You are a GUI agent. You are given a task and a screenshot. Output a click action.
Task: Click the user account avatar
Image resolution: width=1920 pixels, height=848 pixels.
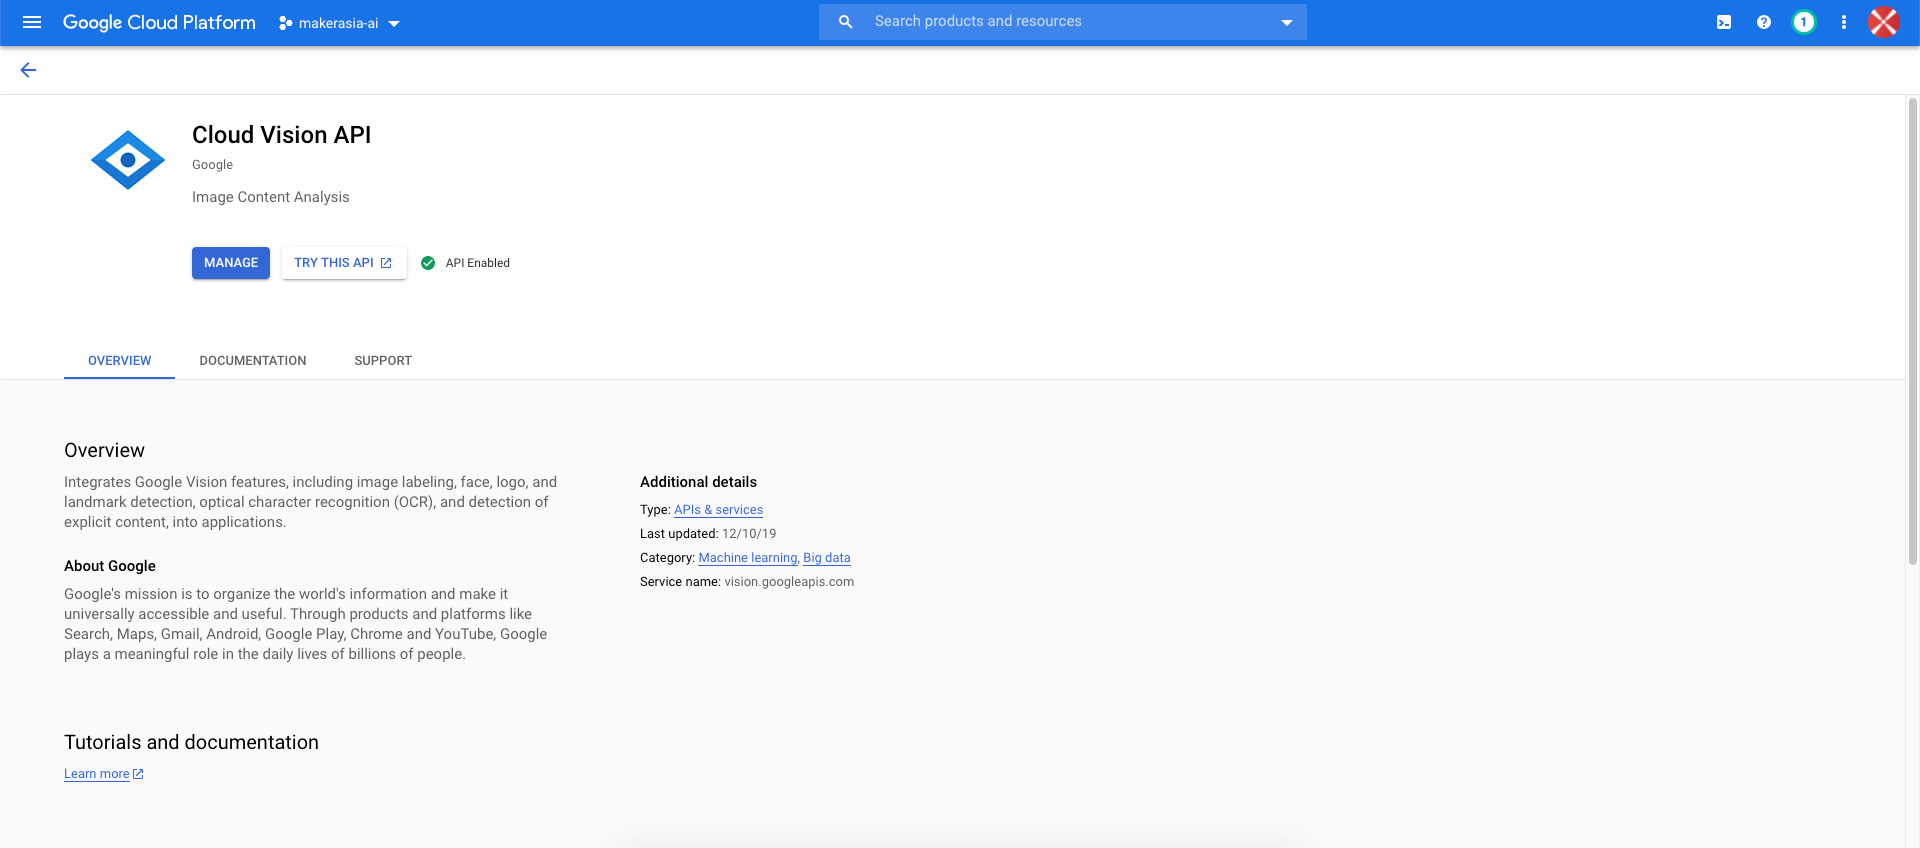1884,22
